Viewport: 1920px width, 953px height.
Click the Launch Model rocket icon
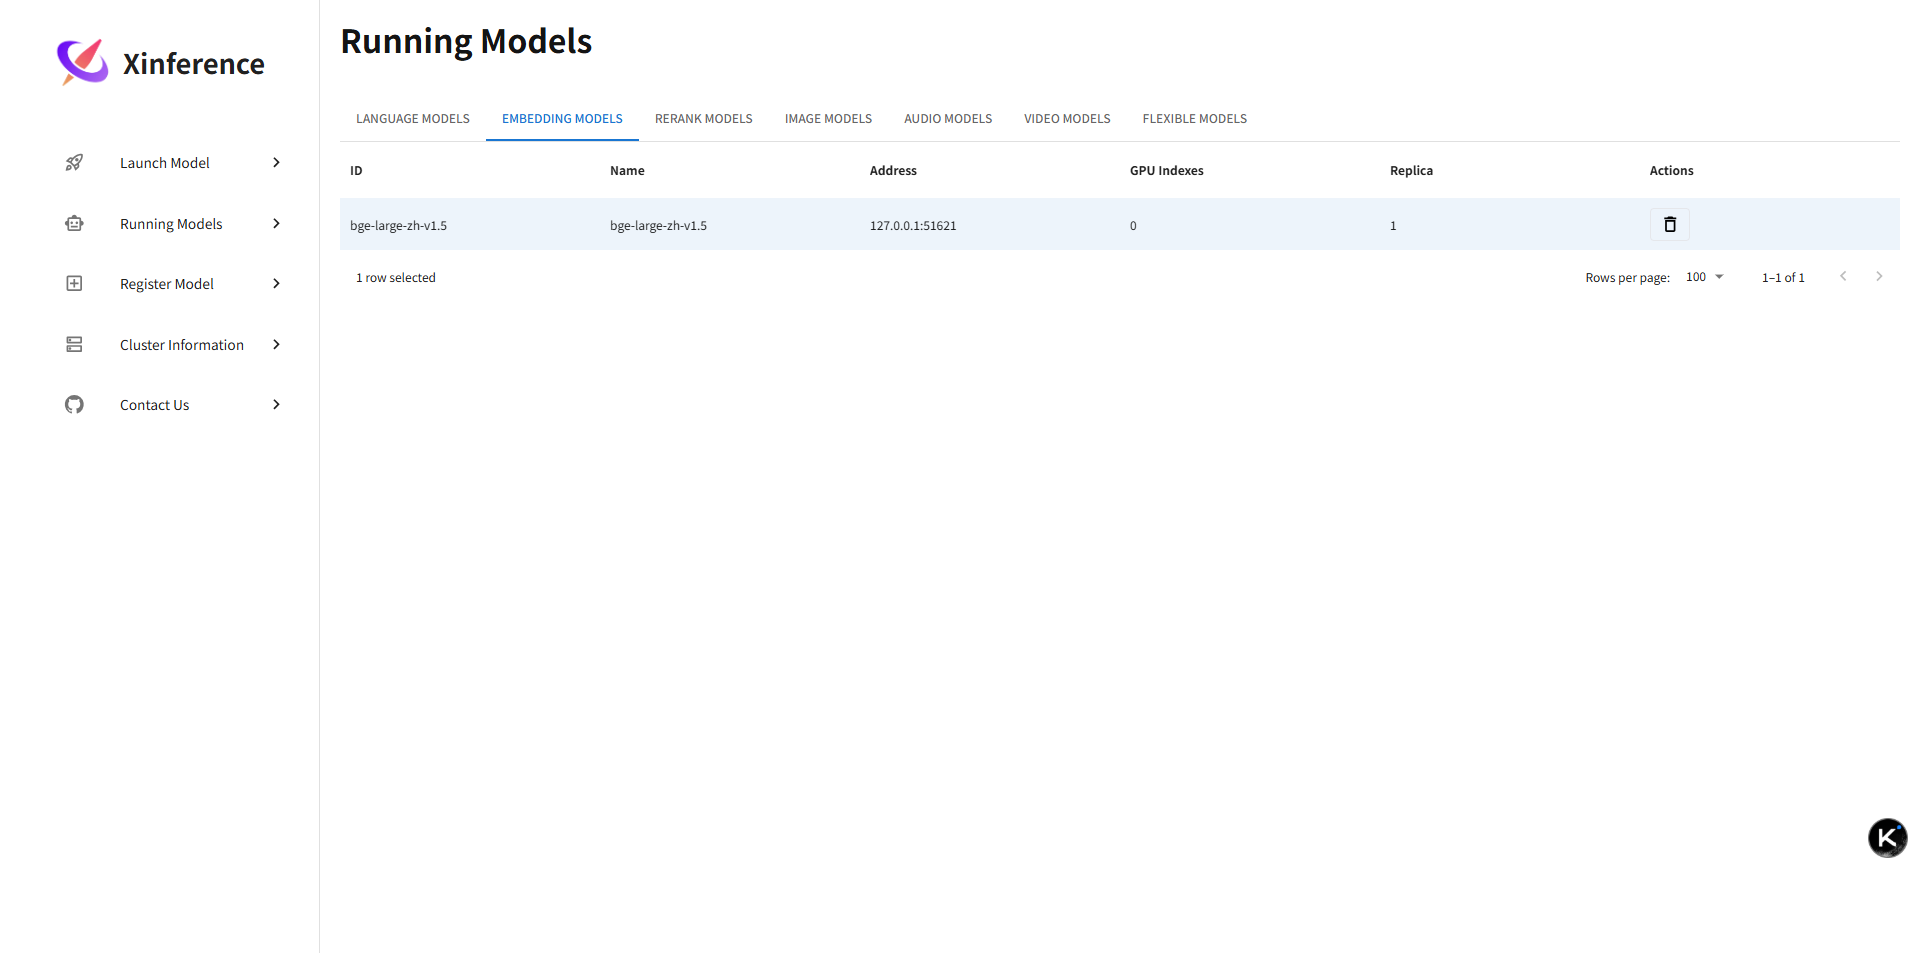click(74, 163)
